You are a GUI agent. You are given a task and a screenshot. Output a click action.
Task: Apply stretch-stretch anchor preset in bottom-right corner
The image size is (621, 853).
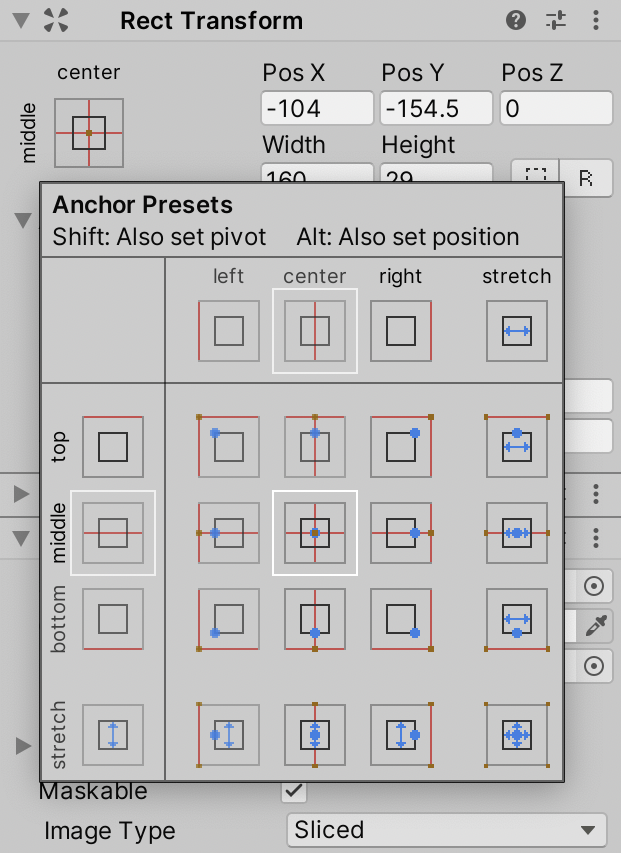coord(517,735)
